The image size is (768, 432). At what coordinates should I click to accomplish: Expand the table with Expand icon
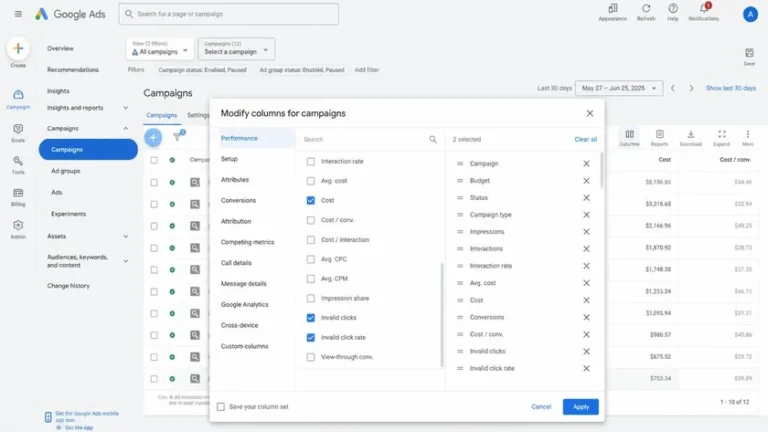pos(721,134)
